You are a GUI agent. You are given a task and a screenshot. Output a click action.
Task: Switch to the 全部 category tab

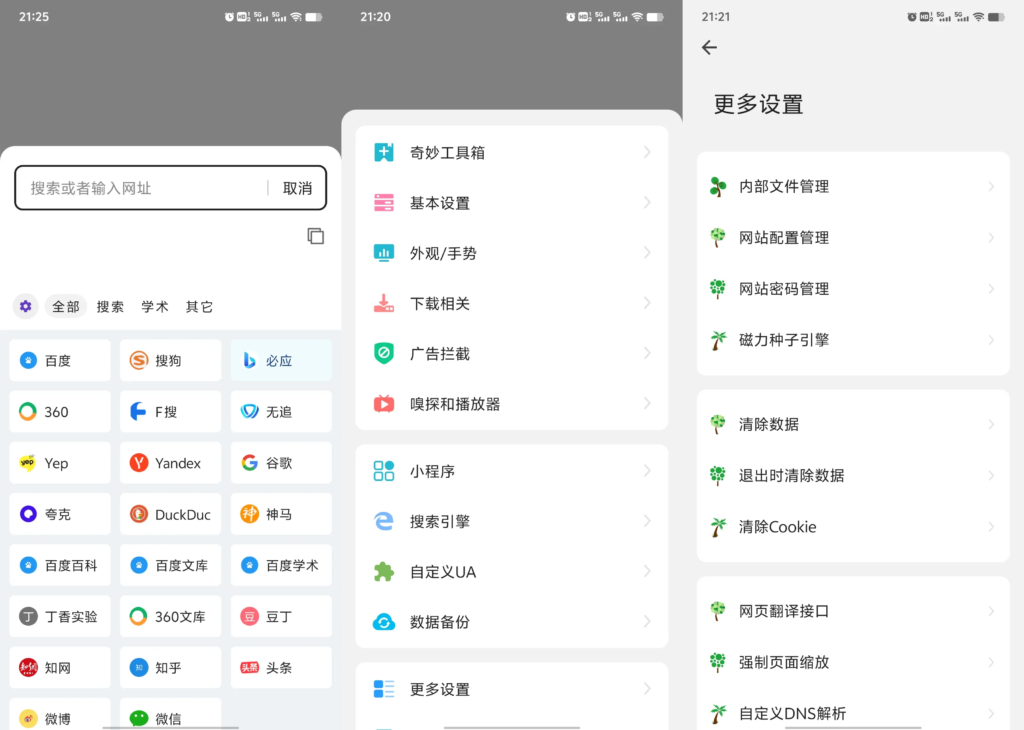[x=66, y=306]
